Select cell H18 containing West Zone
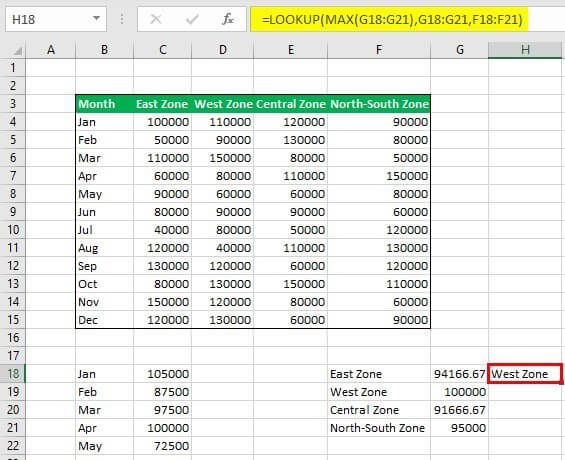Image resolution: width=565 pixels, height=460 pixels. tap(525, 374)
